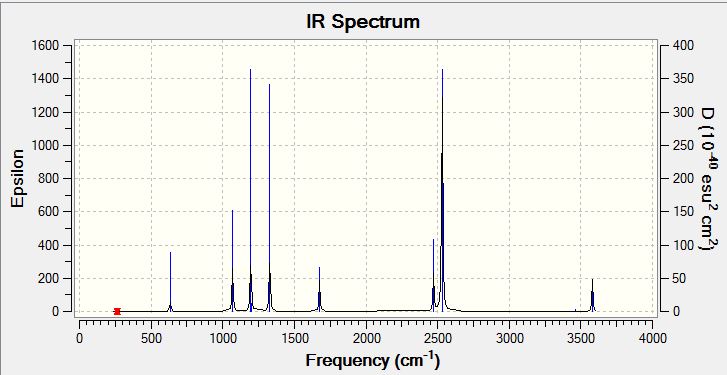Click the IR Spectrum plot title

(363, 21)
